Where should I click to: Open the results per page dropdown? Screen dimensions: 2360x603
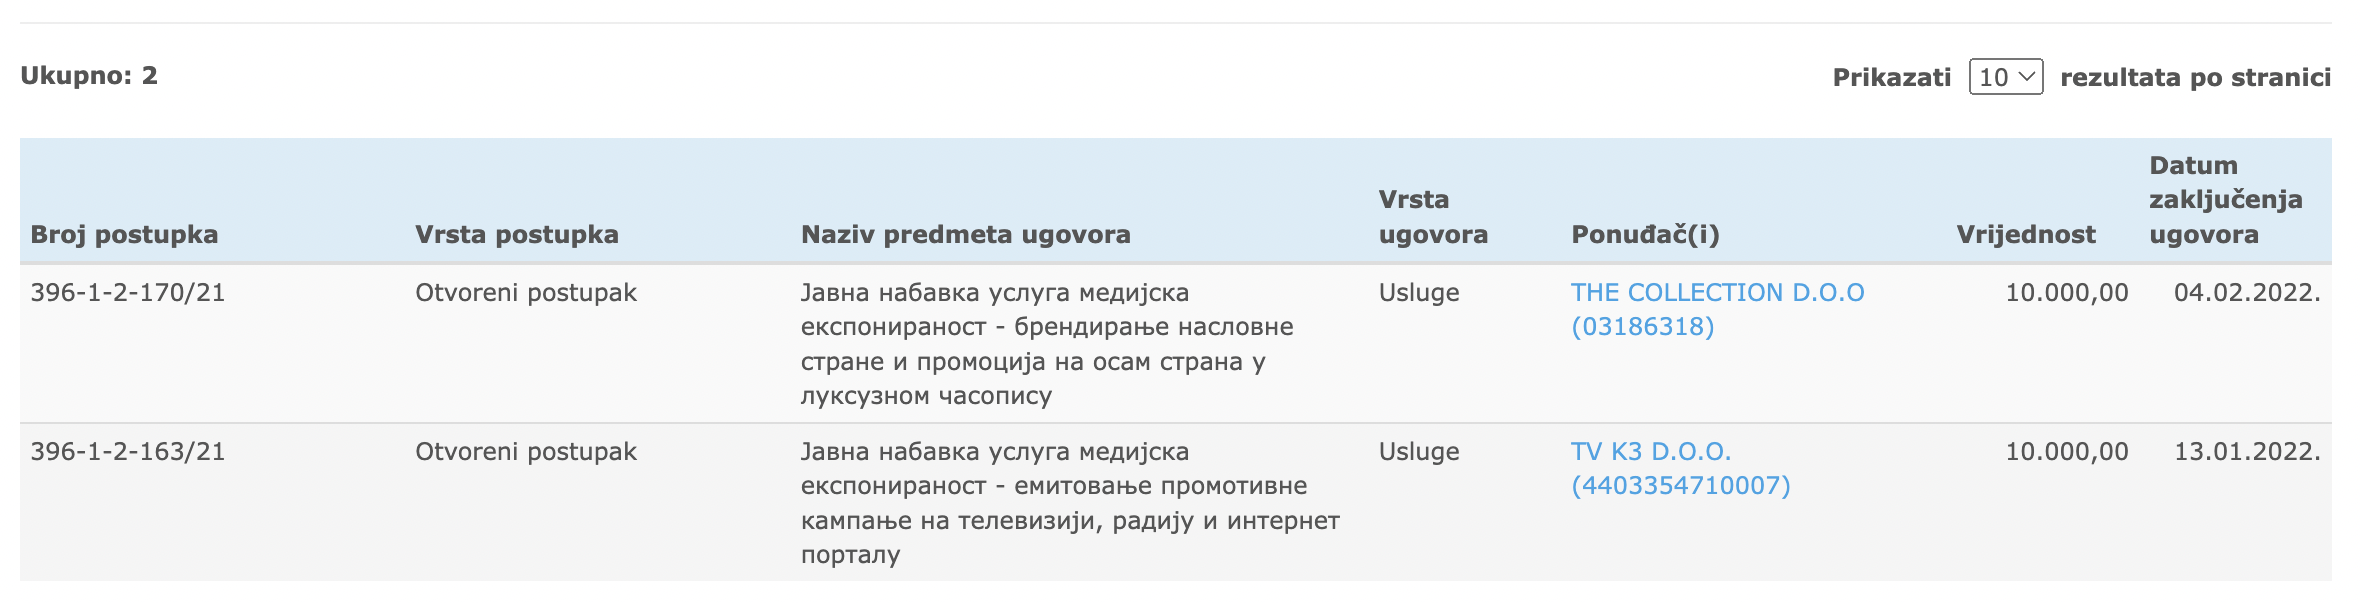[x=2005, y=77]
